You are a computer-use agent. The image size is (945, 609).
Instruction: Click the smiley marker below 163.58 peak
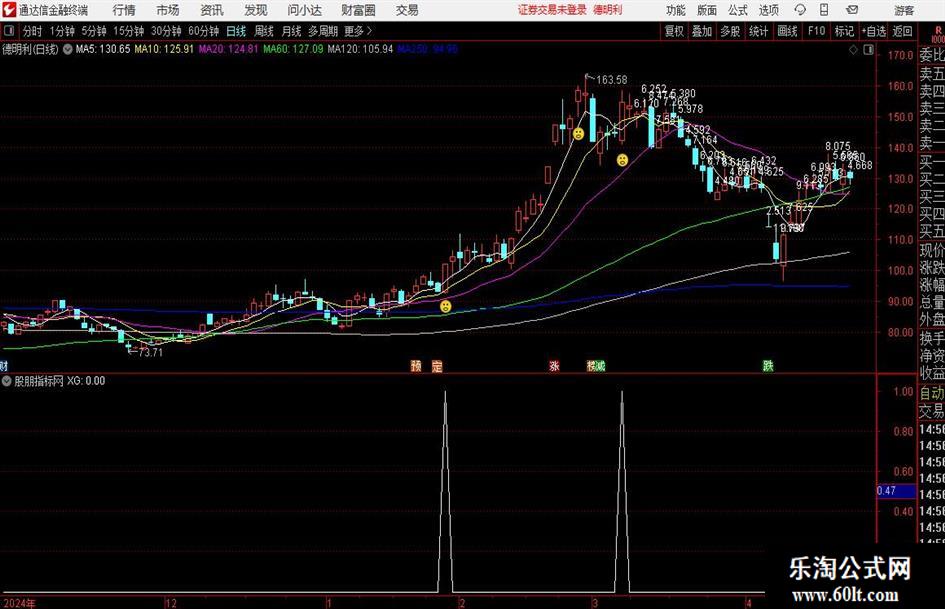(x=579, y=133)
